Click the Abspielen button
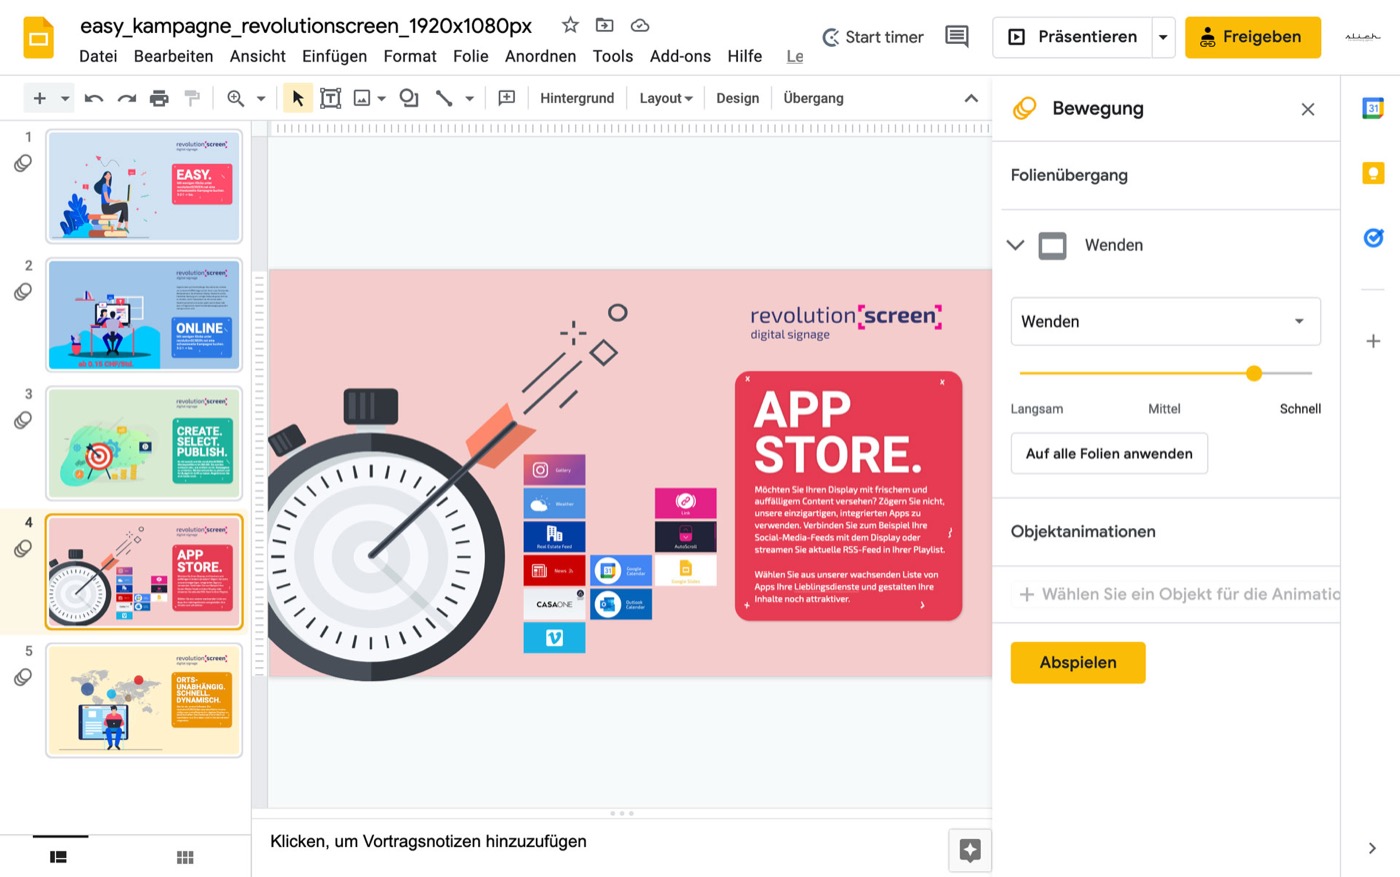This screenshot has width=1400, height=877. (1078, 662)
